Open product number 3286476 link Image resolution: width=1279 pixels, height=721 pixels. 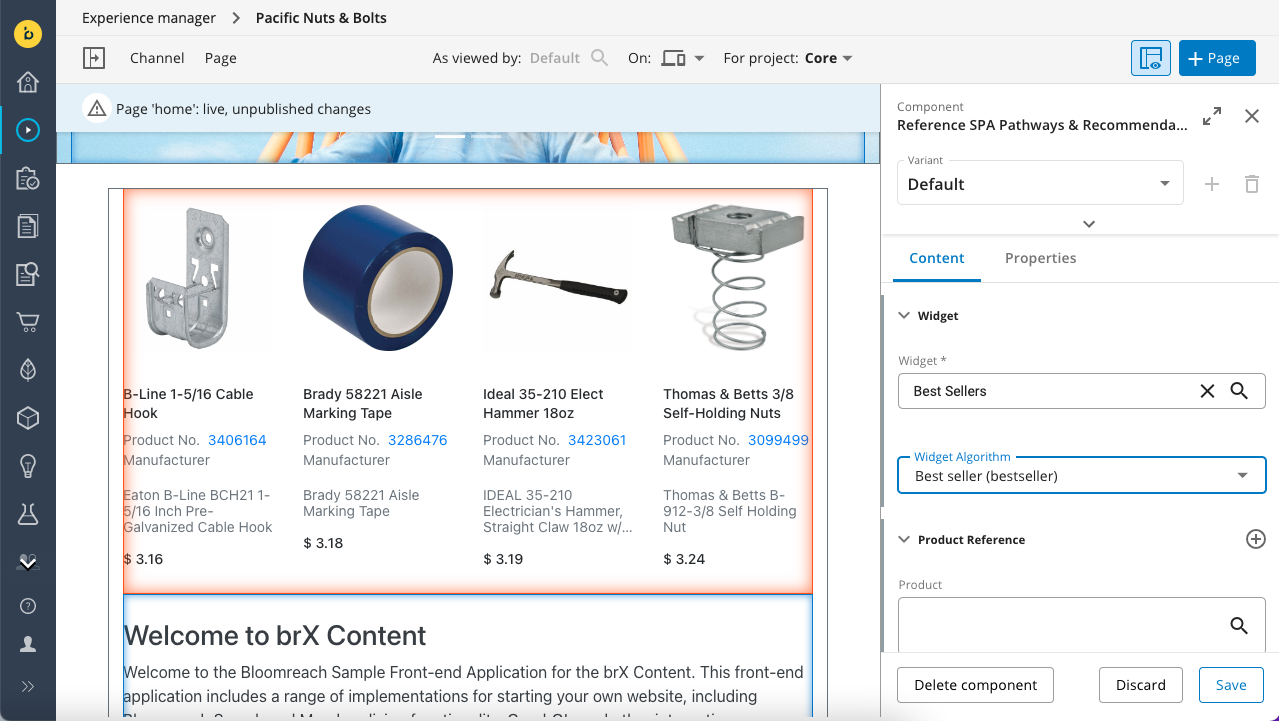tap(418, 440)
